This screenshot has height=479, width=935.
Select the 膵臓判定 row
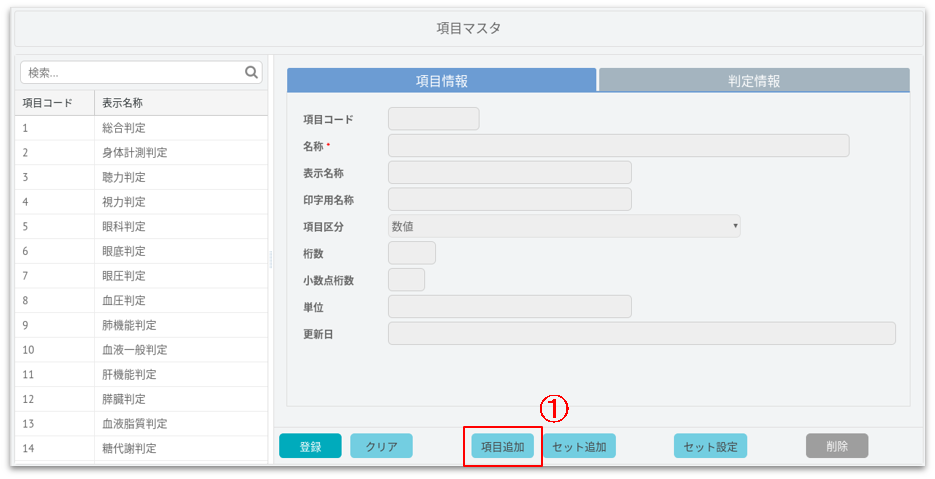(141, 399)
